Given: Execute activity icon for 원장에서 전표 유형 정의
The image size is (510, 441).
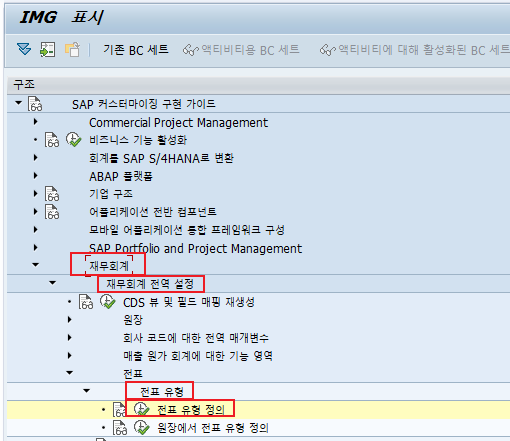Looking at the screenshot, I should click(142, 427).
